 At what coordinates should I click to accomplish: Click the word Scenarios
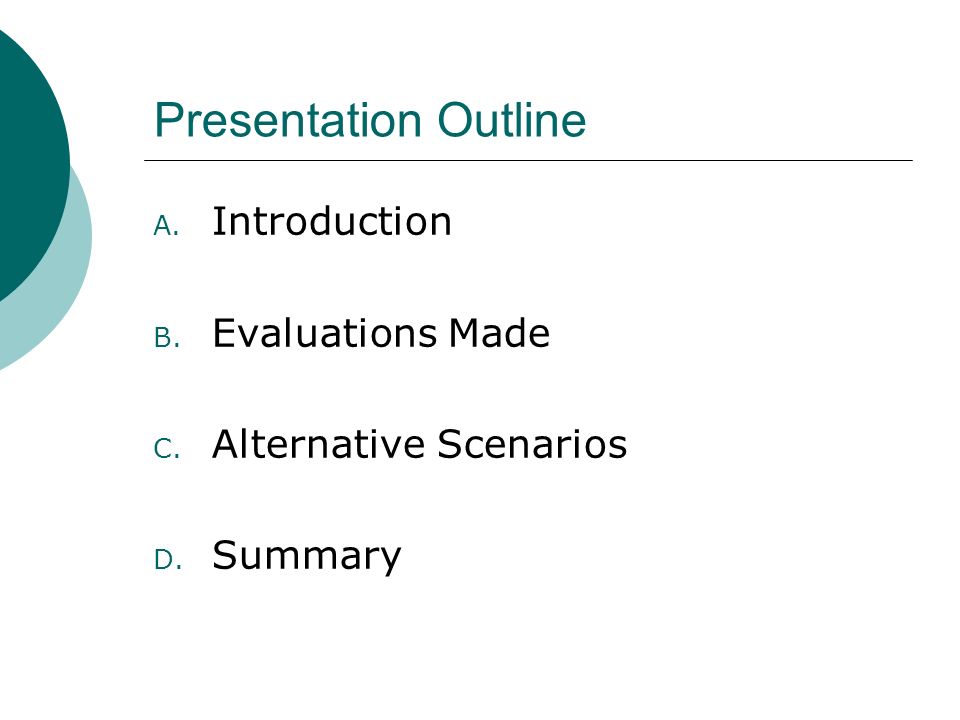coord(531,444)
